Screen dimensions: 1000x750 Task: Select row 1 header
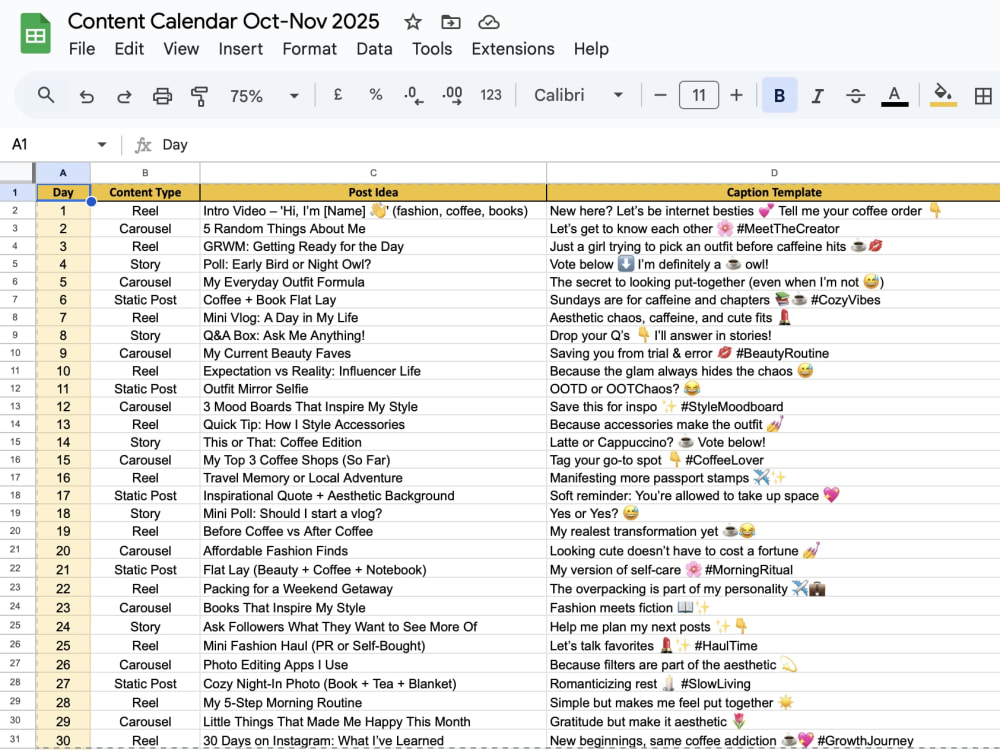click(x=15, y=192)
